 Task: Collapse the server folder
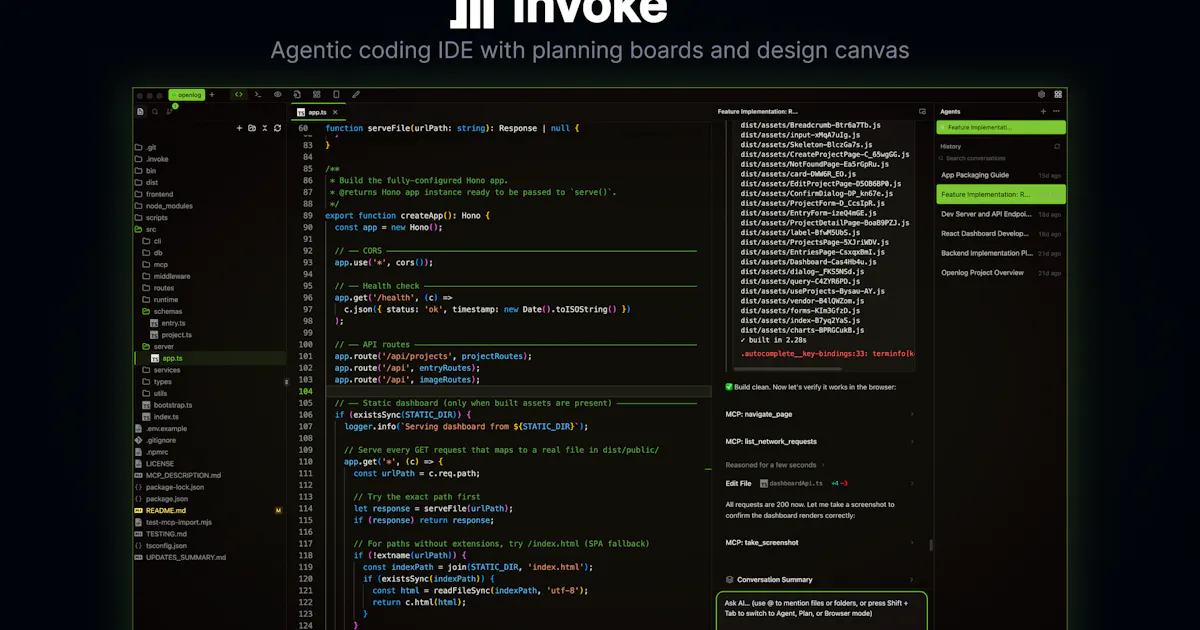point(157,346)
